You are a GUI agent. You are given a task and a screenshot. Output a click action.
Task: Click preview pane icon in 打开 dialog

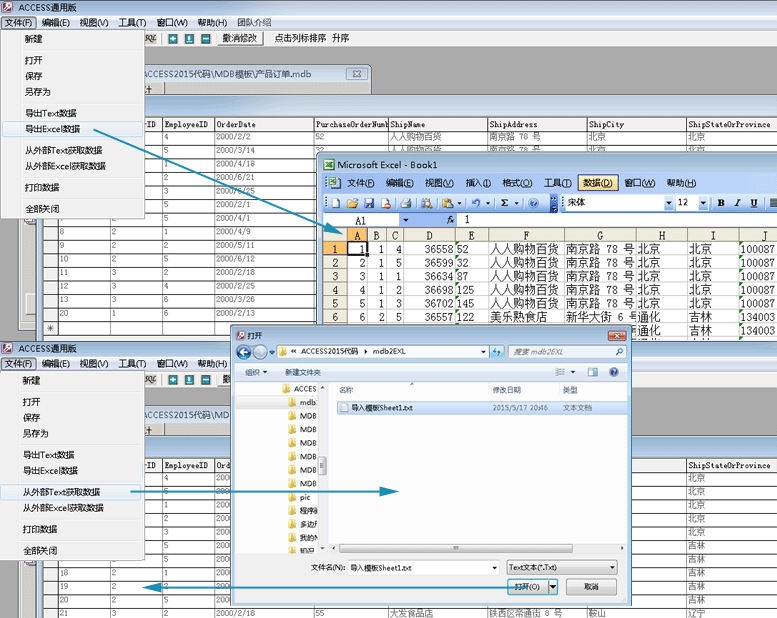[x=593, y=372]
